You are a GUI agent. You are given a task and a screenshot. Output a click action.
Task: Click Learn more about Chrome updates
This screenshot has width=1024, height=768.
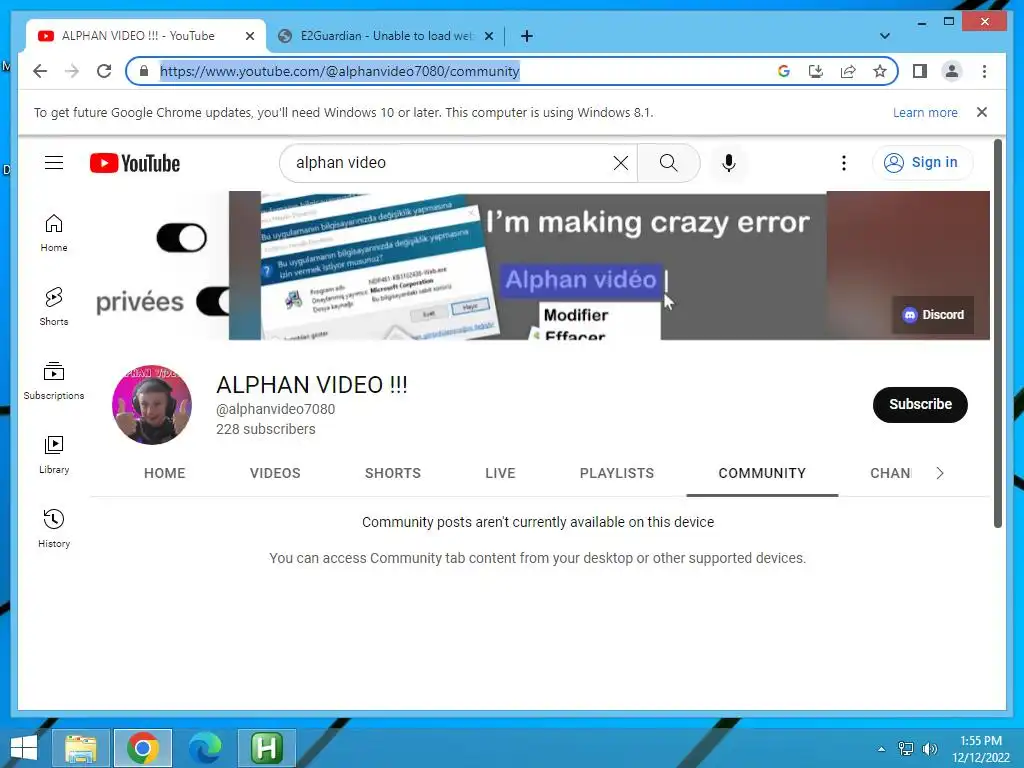[925, 112]
